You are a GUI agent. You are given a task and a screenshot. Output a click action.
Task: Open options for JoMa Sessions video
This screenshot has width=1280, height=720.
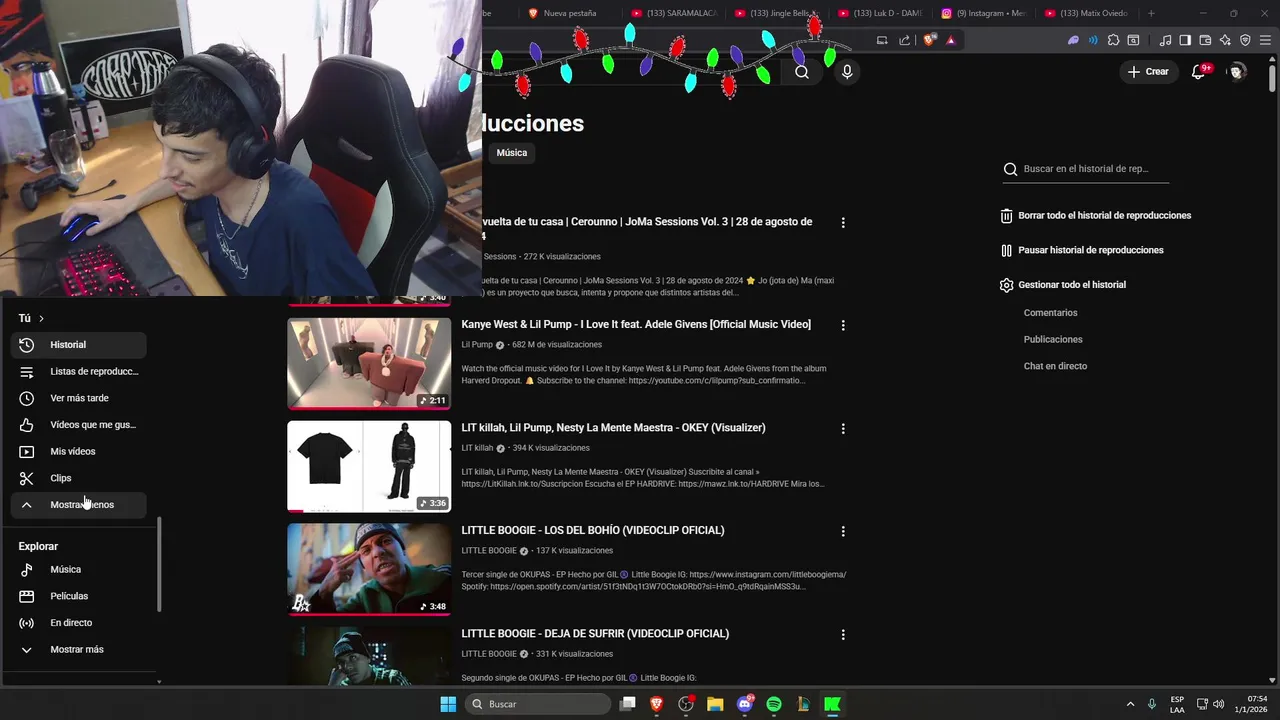coord(843,223)
